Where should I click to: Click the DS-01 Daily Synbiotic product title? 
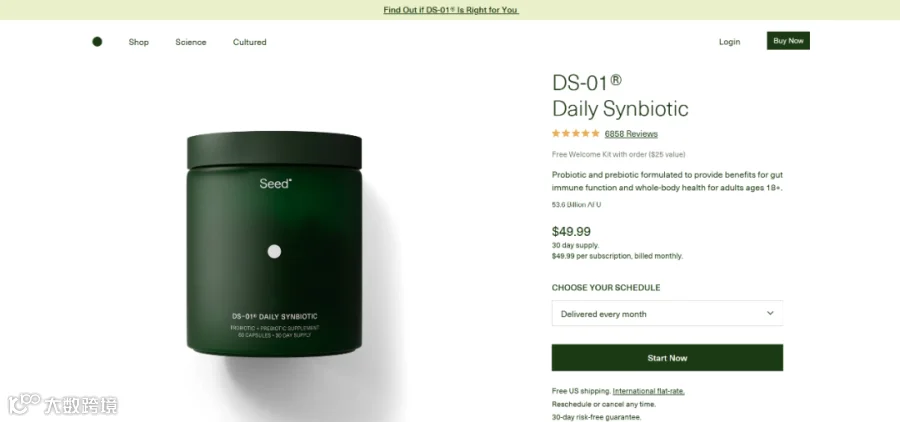[620, 95]
